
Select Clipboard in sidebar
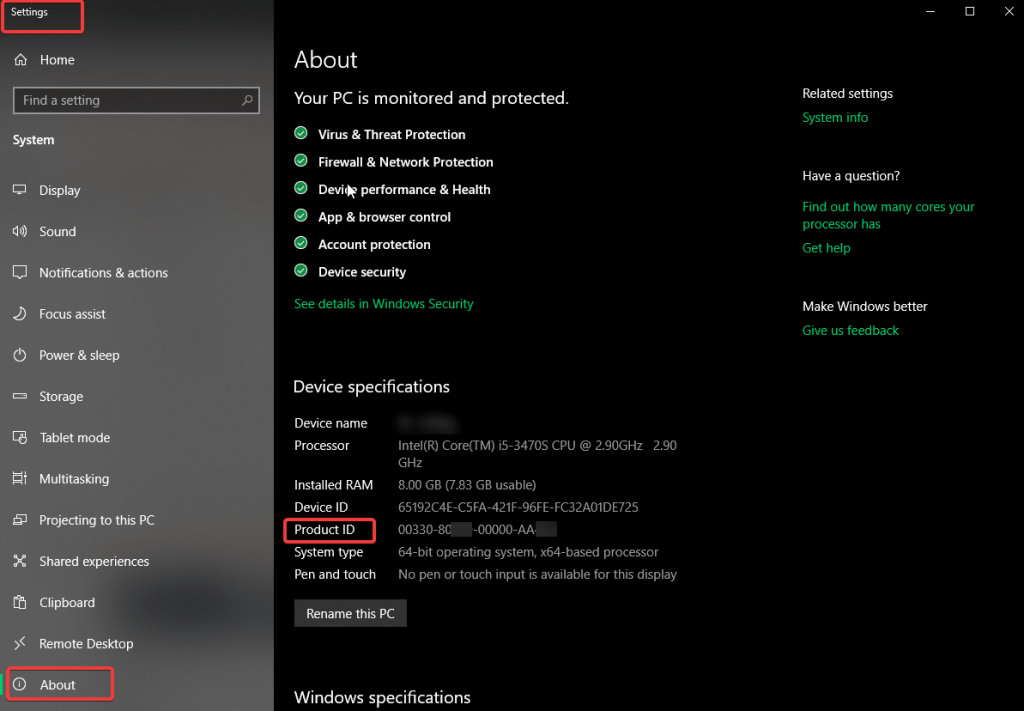pos(67,603)
